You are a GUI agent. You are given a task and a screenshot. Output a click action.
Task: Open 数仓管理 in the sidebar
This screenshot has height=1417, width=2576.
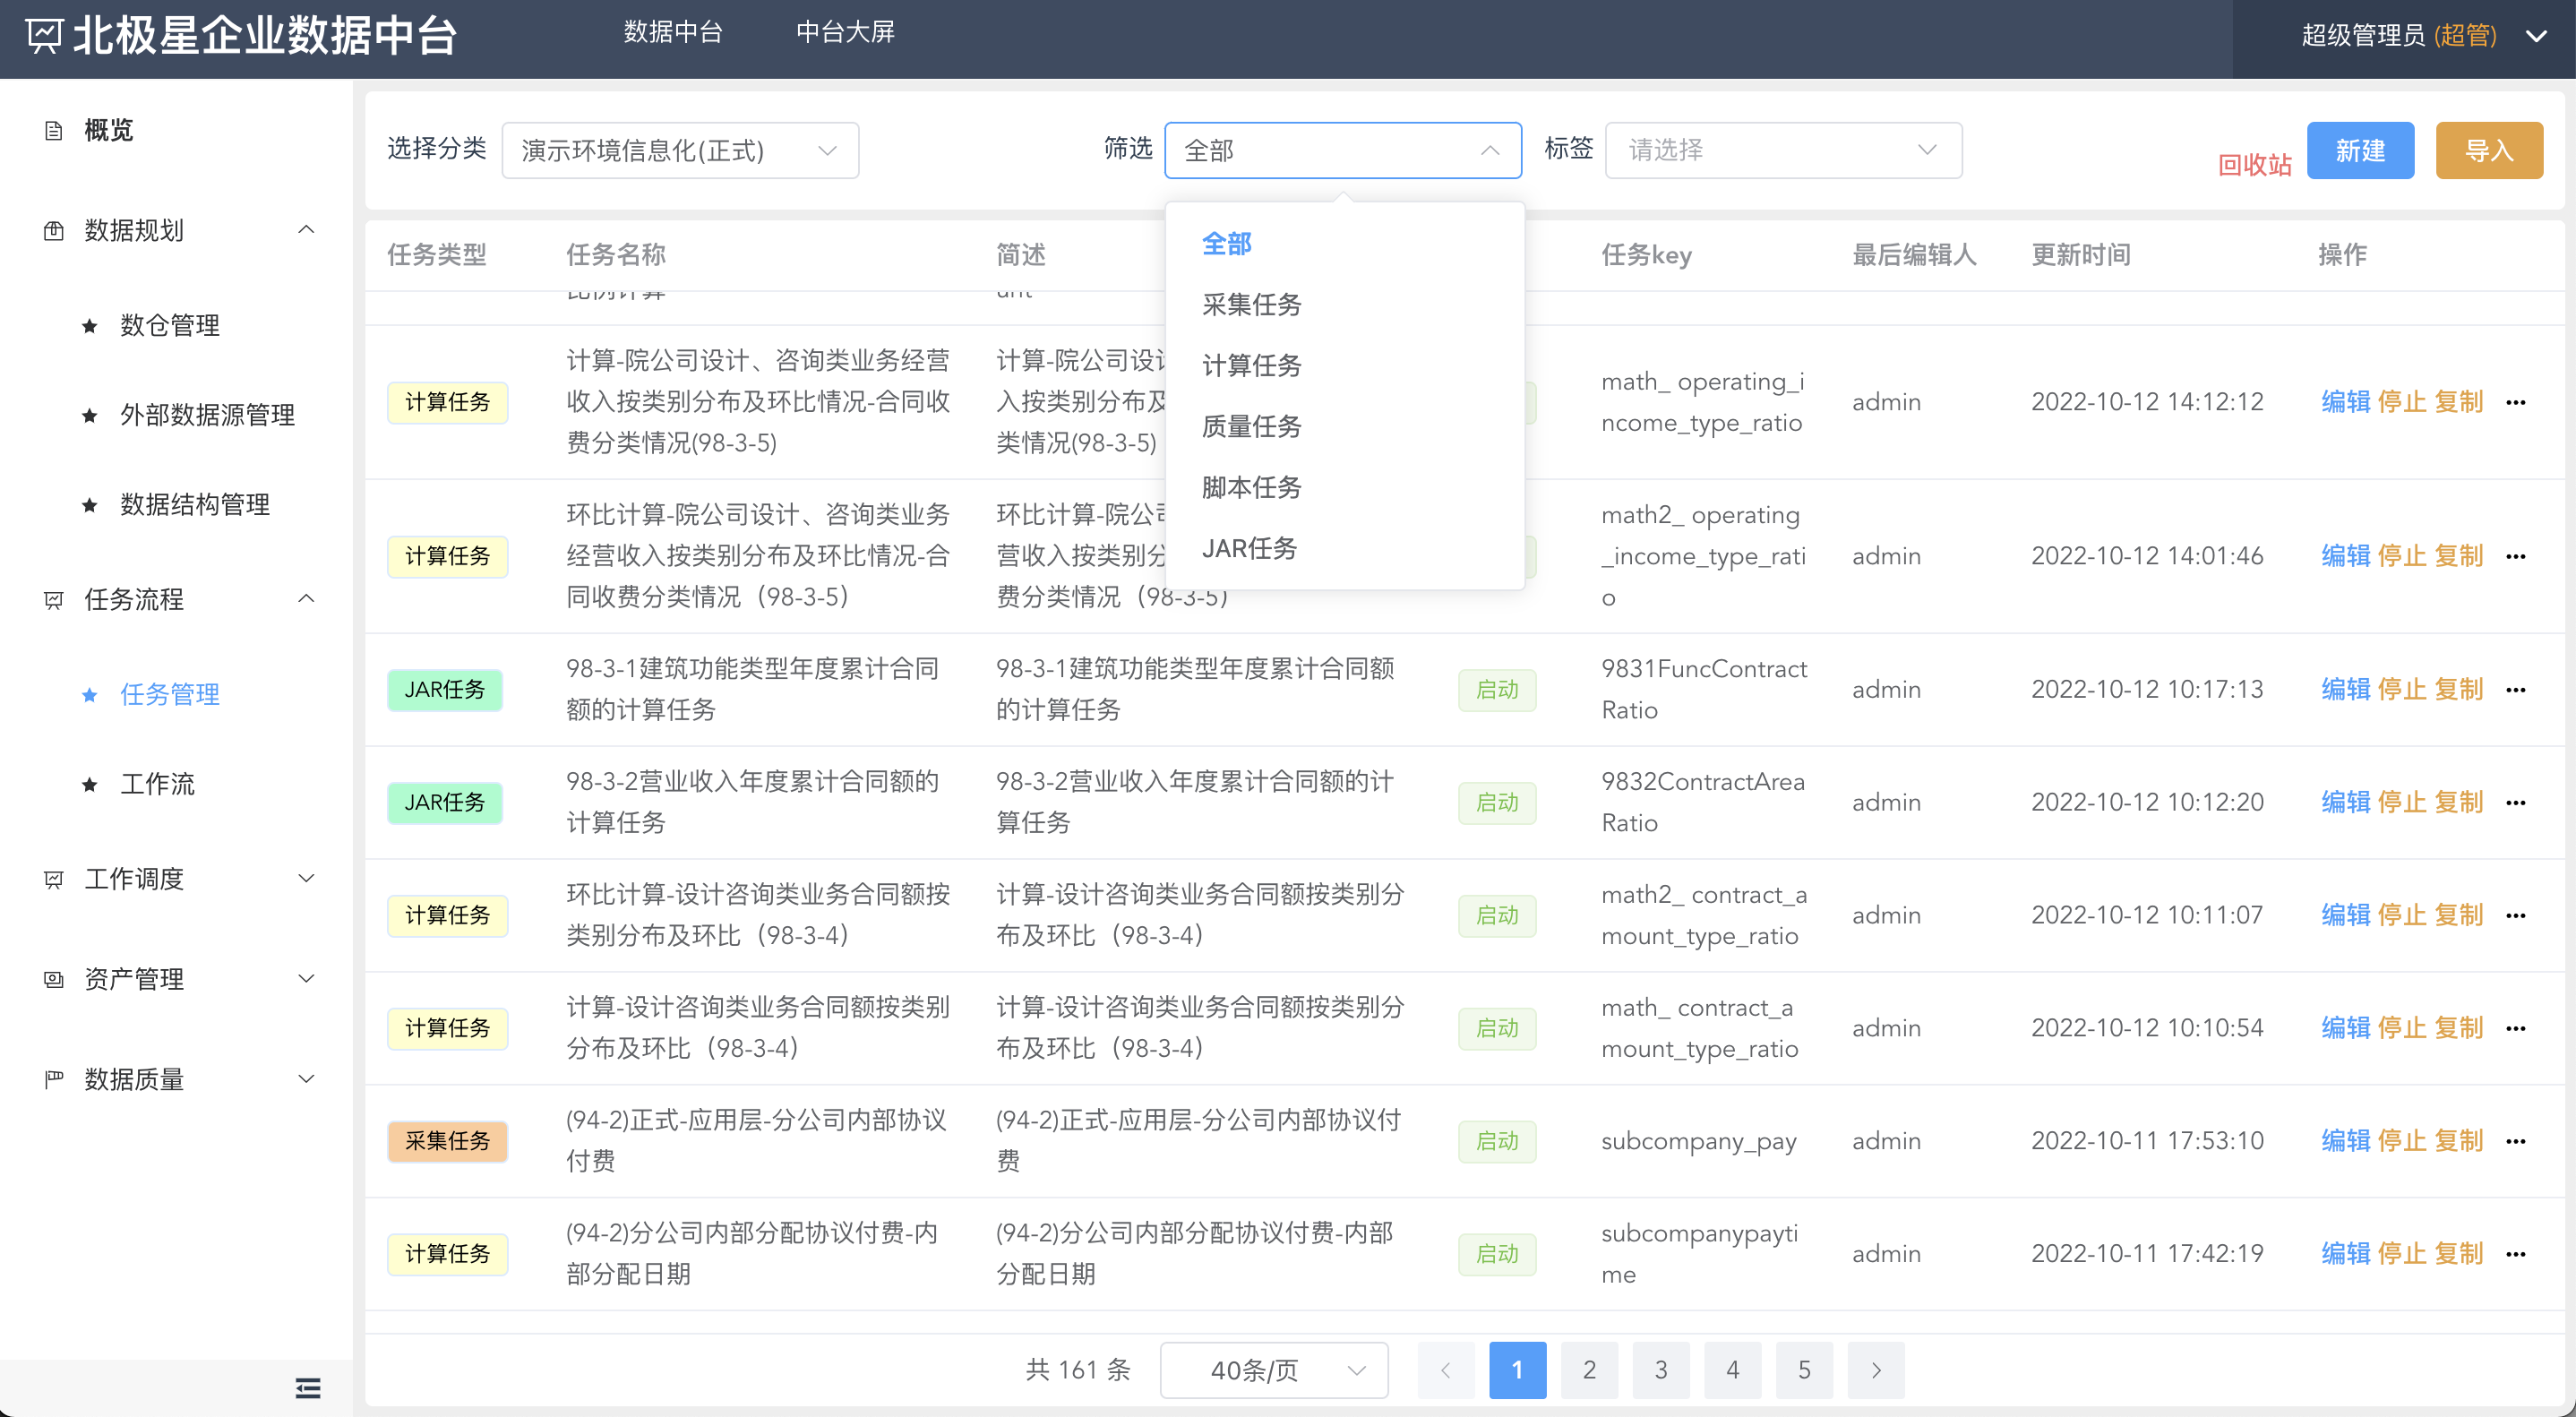(x=170, y=326)
